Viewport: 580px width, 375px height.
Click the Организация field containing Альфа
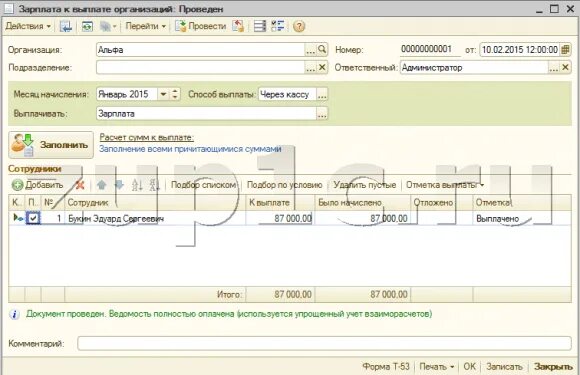[x=200, y=50]
